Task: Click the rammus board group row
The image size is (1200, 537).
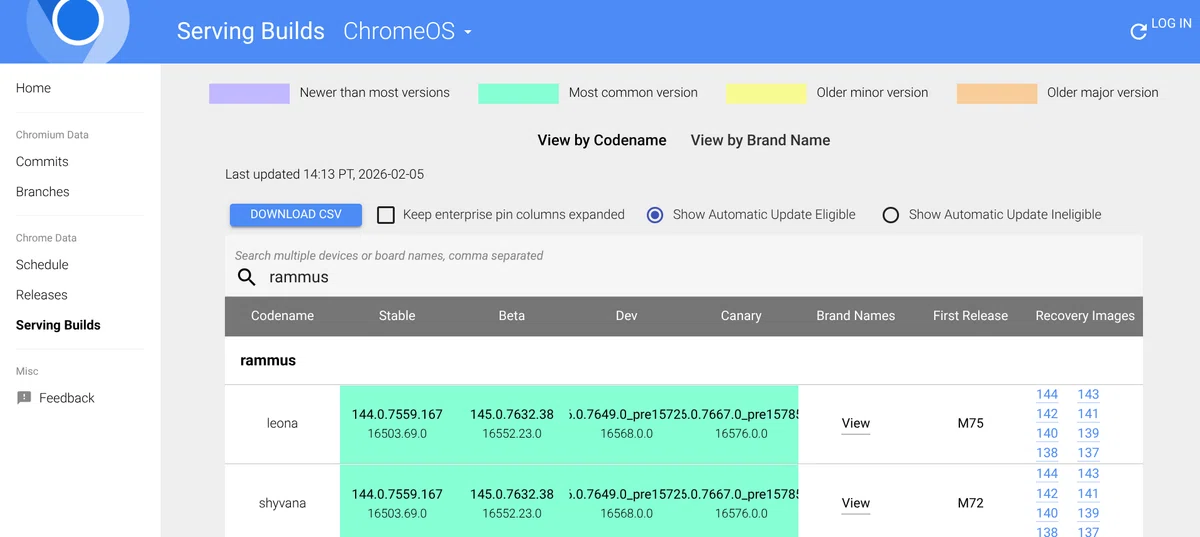Action: (684, 360)
